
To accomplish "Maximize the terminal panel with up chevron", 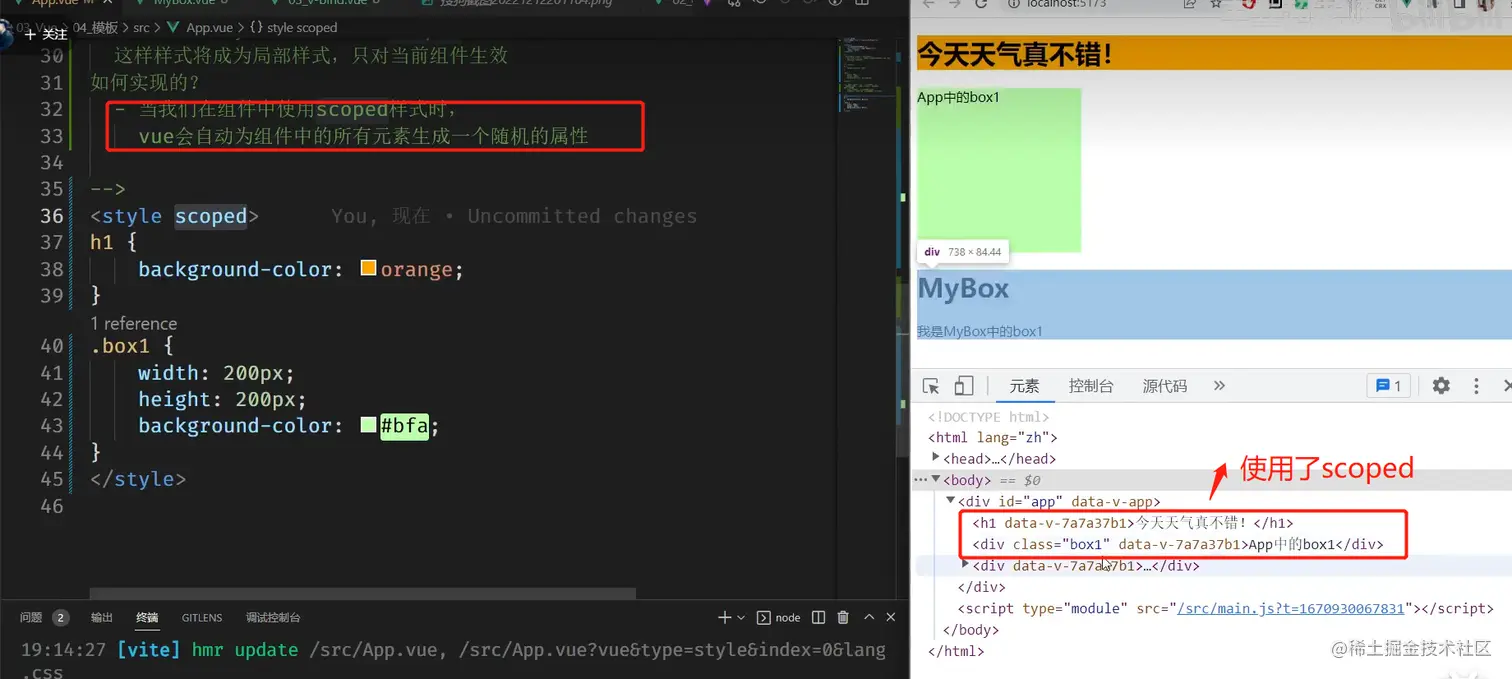I will pos(869,617).
